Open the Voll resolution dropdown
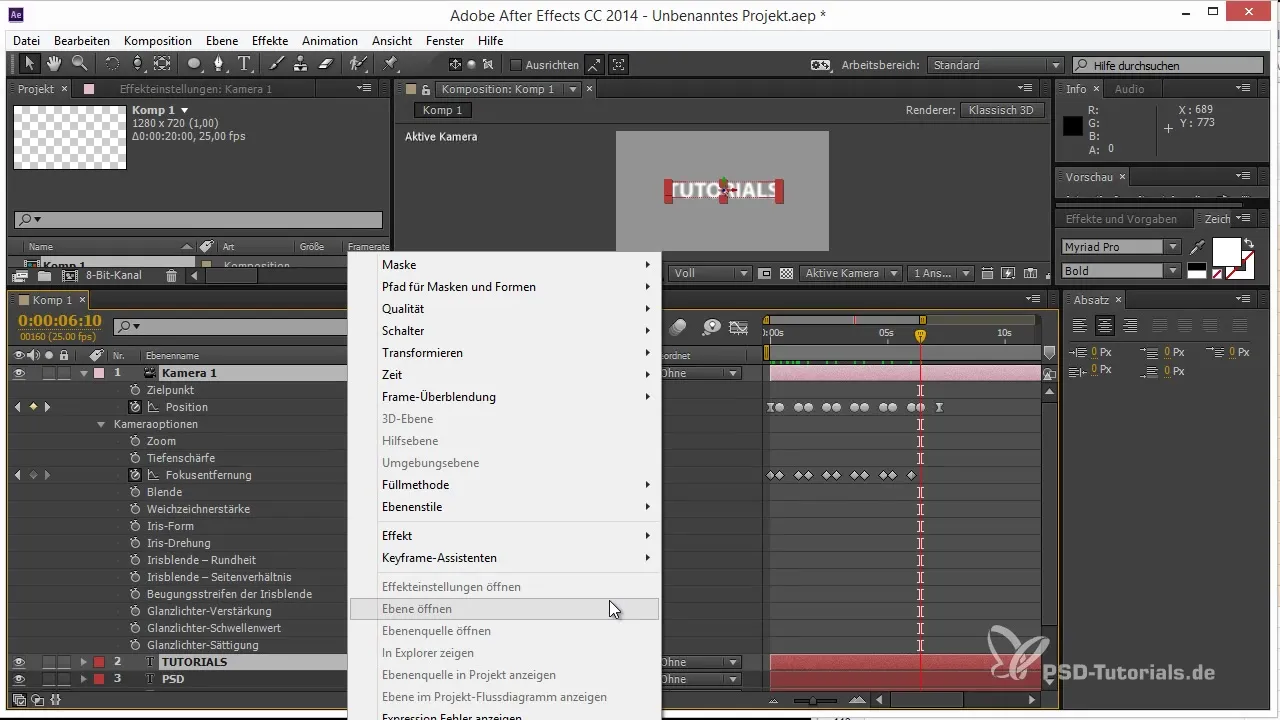The image size is (1280, 720). [x=711, y=273]
